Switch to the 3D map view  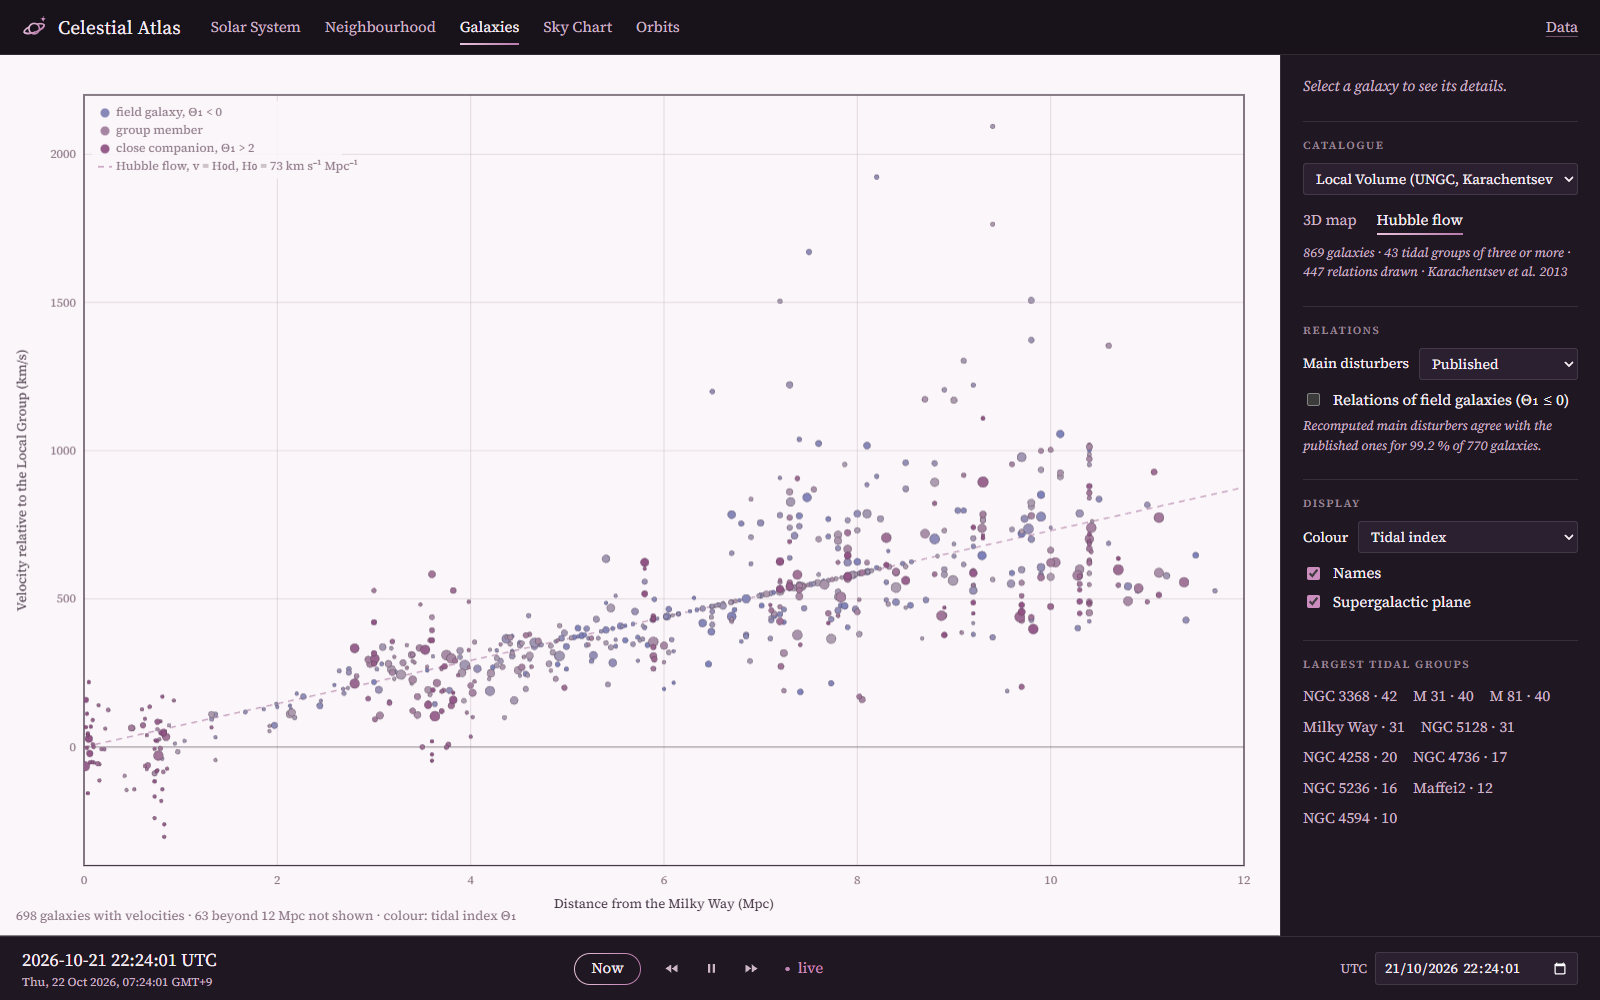[1329, 220]
